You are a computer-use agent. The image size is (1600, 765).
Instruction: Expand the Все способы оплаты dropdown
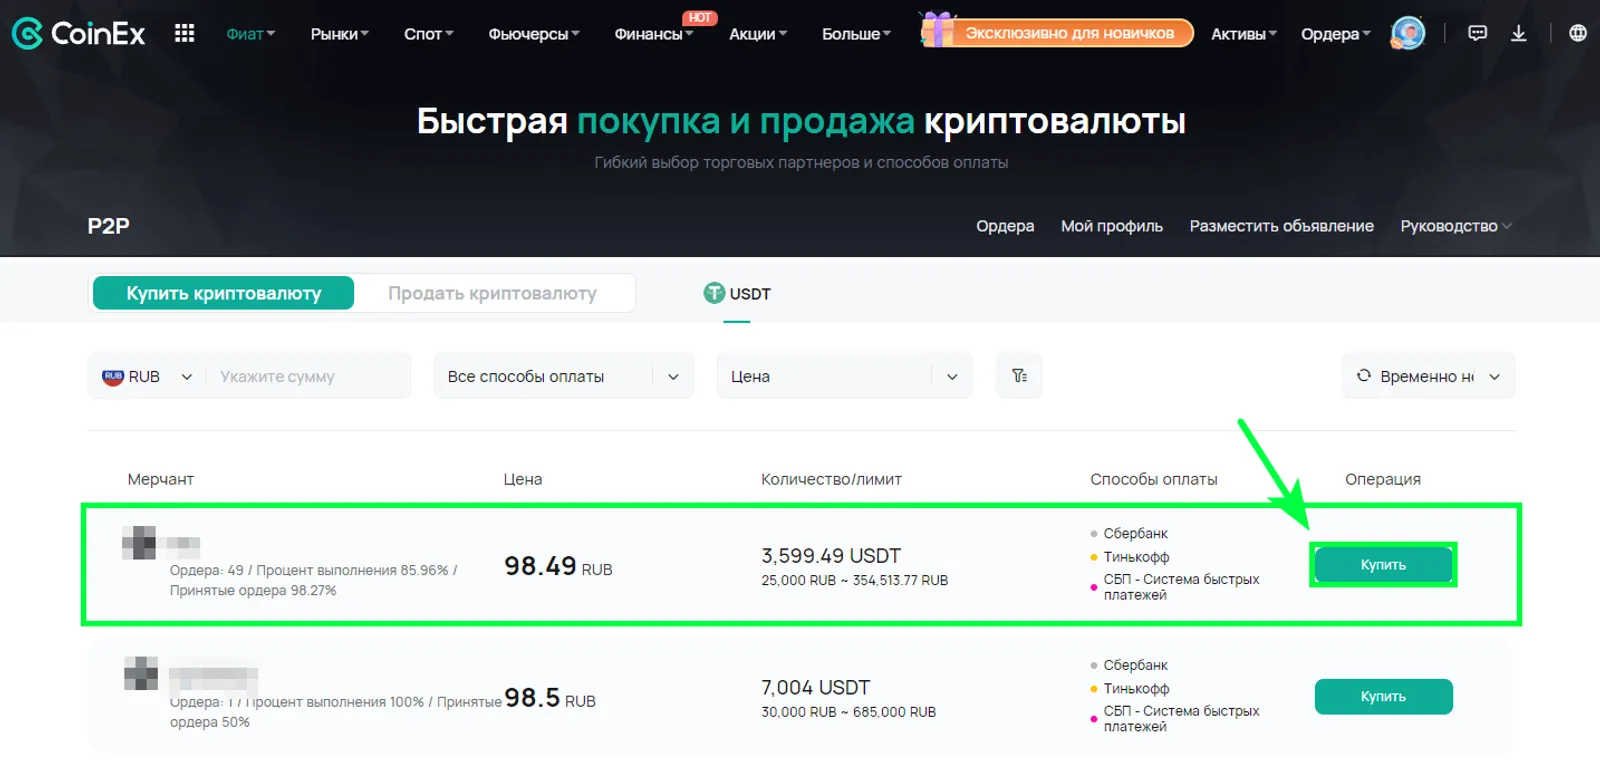563,376
